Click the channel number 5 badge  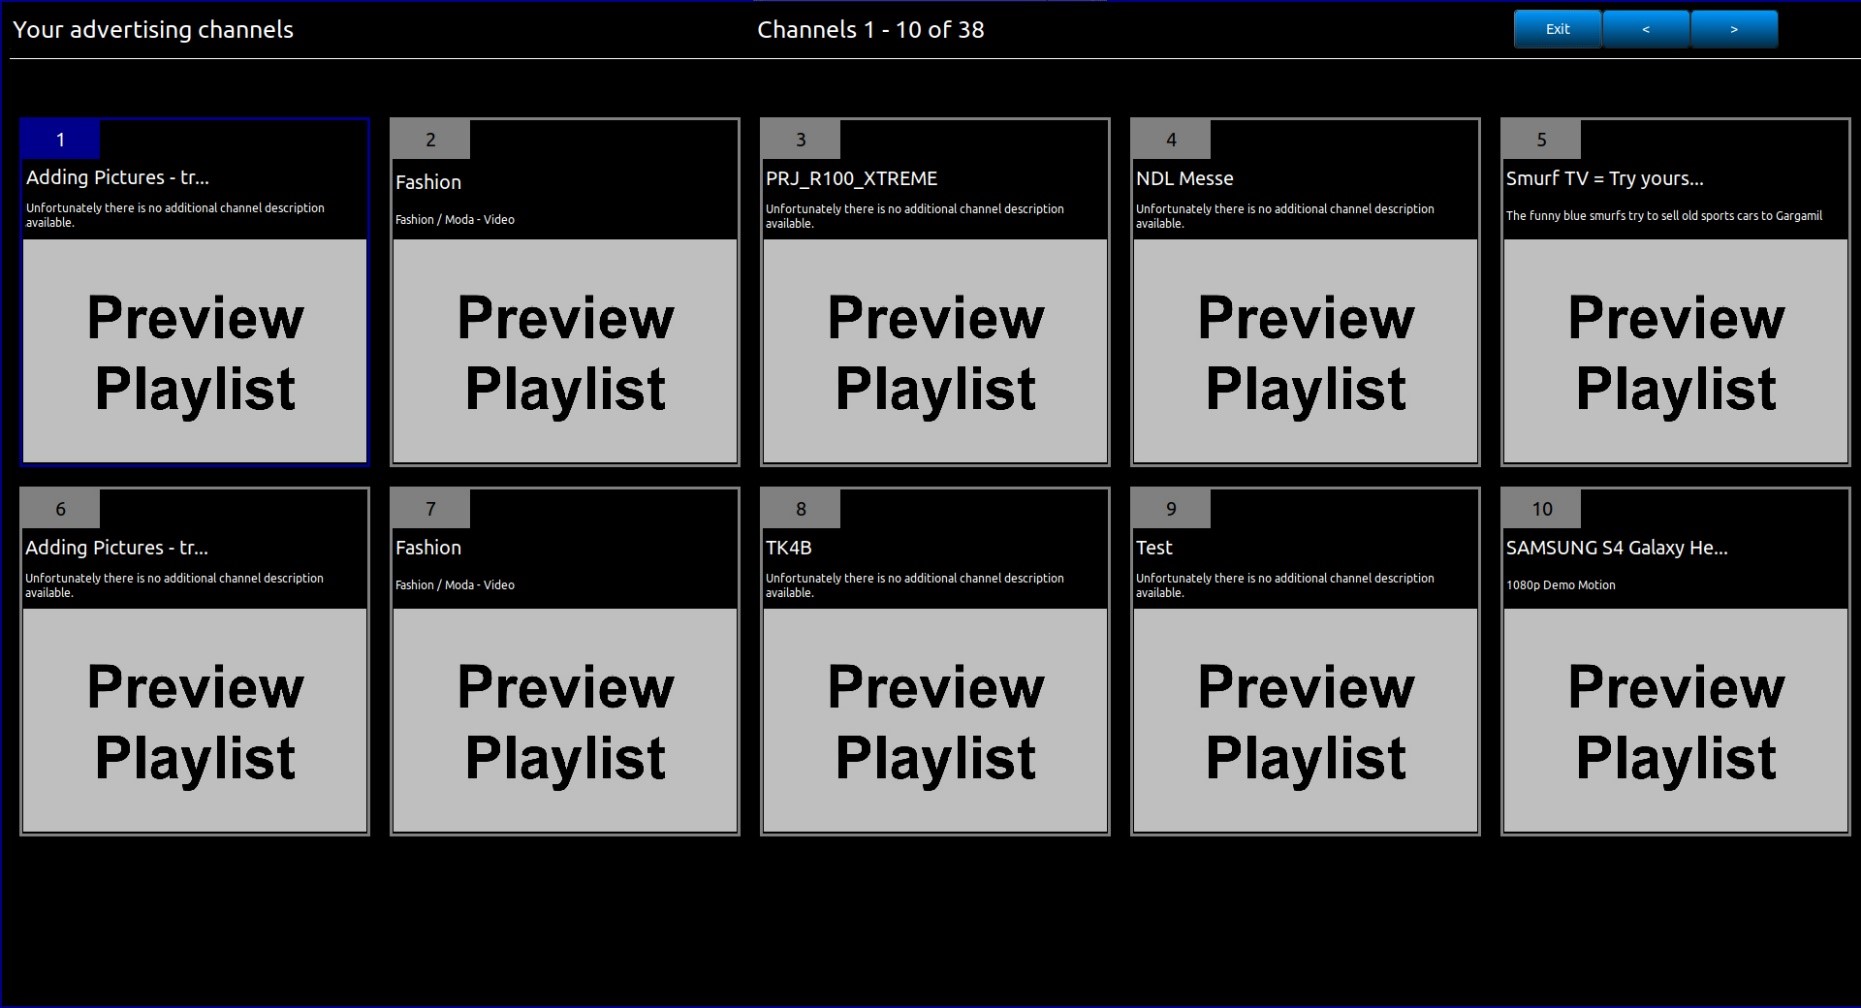coord(1541,140)
